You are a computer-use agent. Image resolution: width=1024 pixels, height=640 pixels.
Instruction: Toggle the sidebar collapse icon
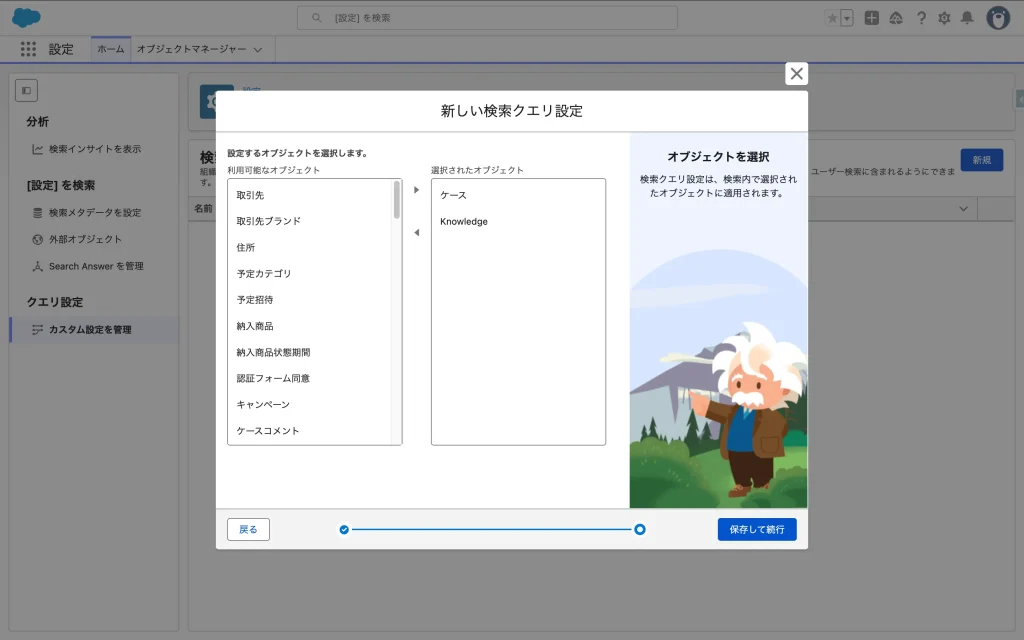point(26,90)
